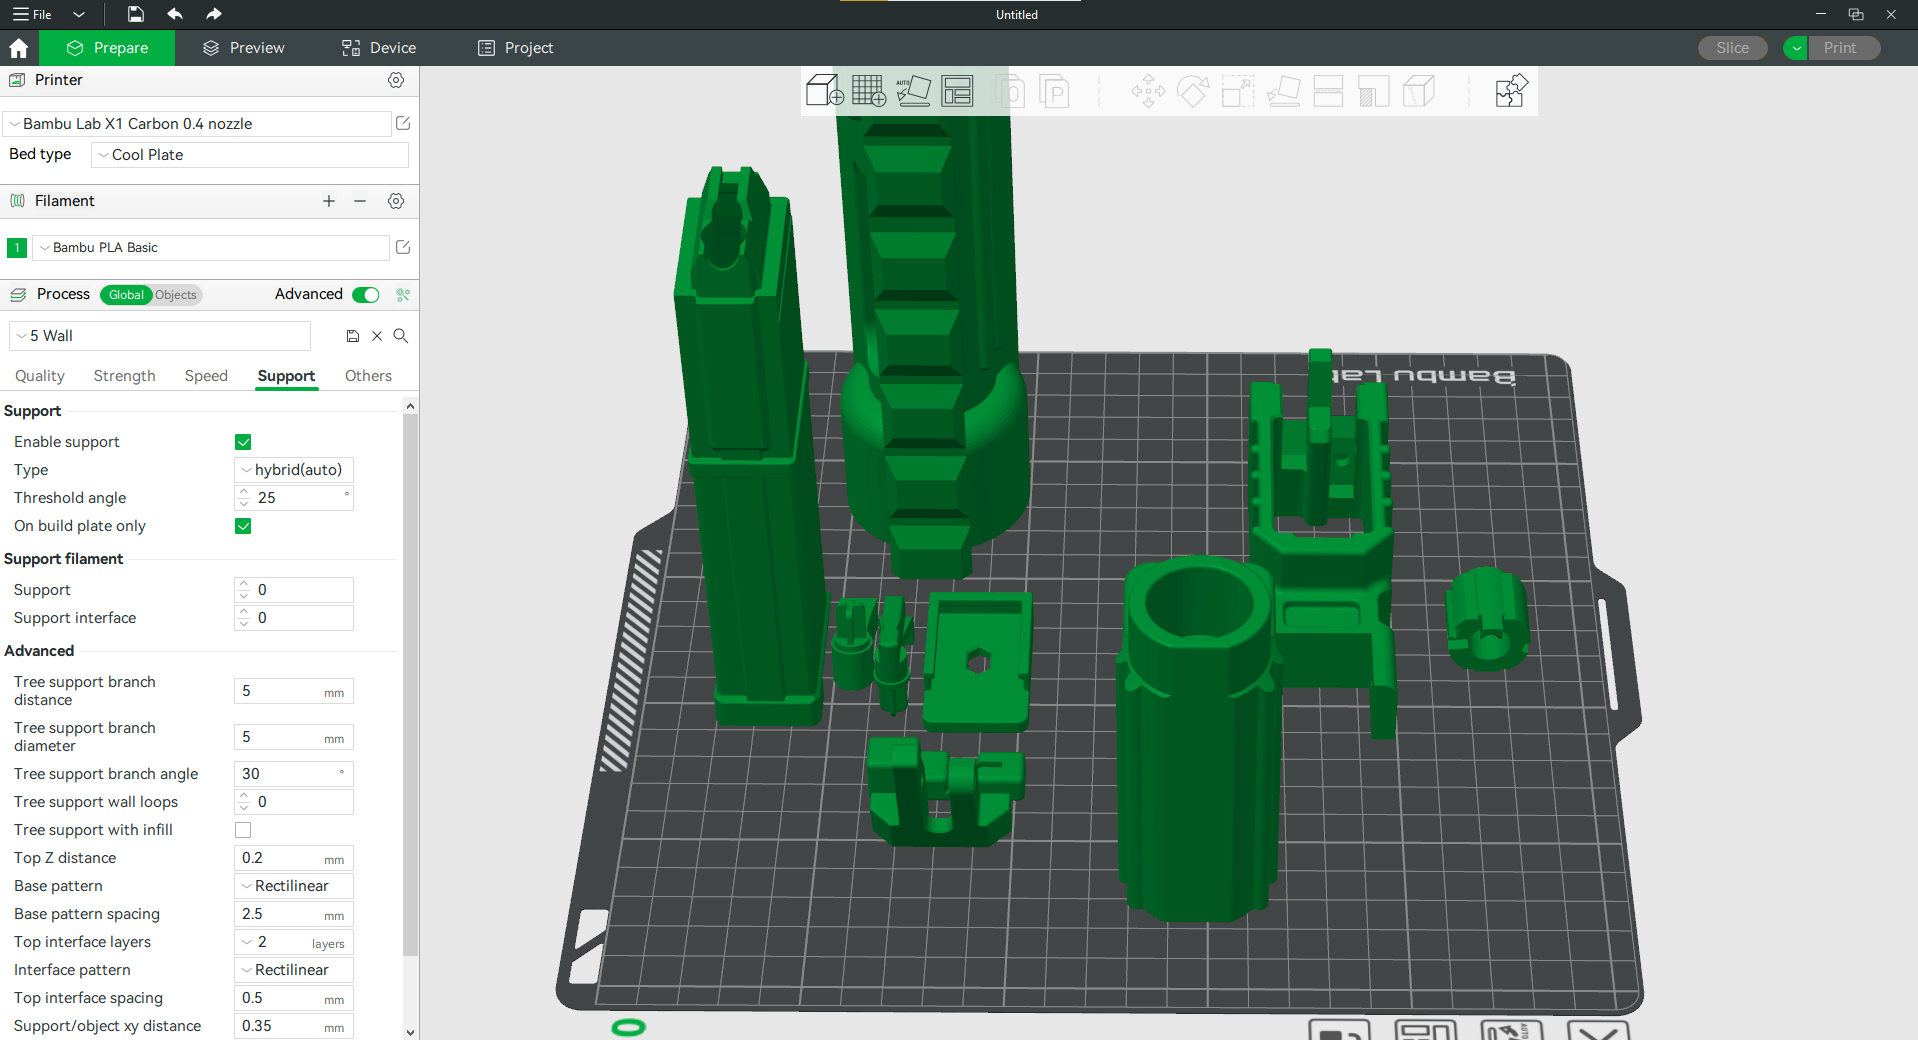Click the Add model cube icon

(825, 91)
